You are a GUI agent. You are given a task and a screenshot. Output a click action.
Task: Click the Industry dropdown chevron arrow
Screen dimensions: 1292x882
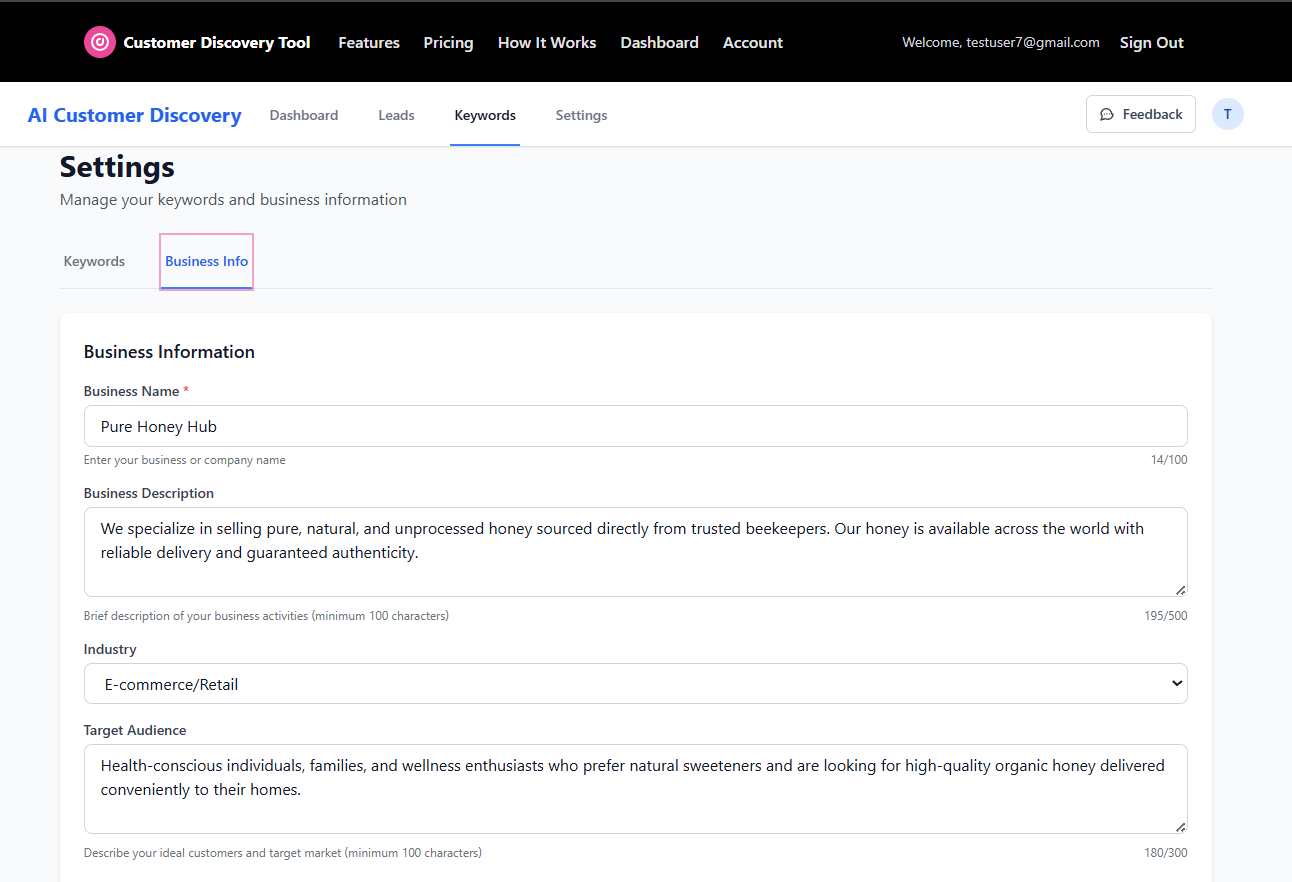coord(1176,684)
